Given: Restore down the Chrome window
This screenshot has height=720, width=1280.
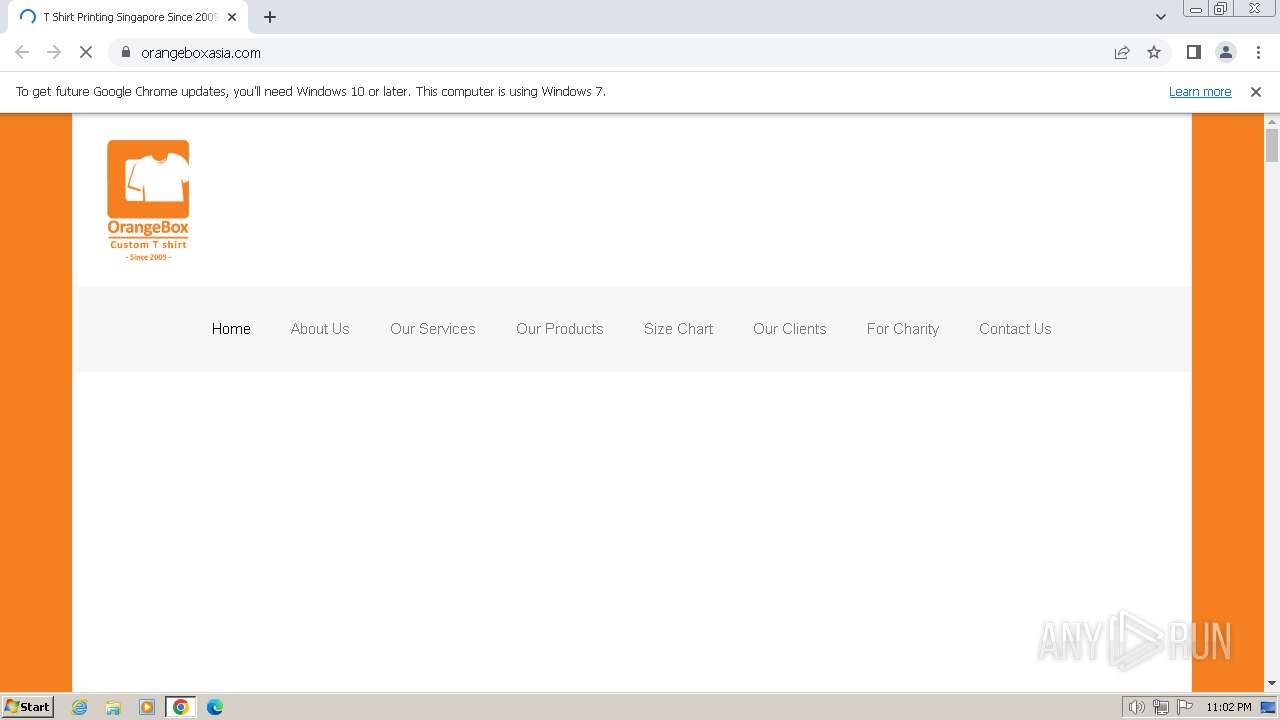Looking at the screenshot, I should [x=1221, y=9].
